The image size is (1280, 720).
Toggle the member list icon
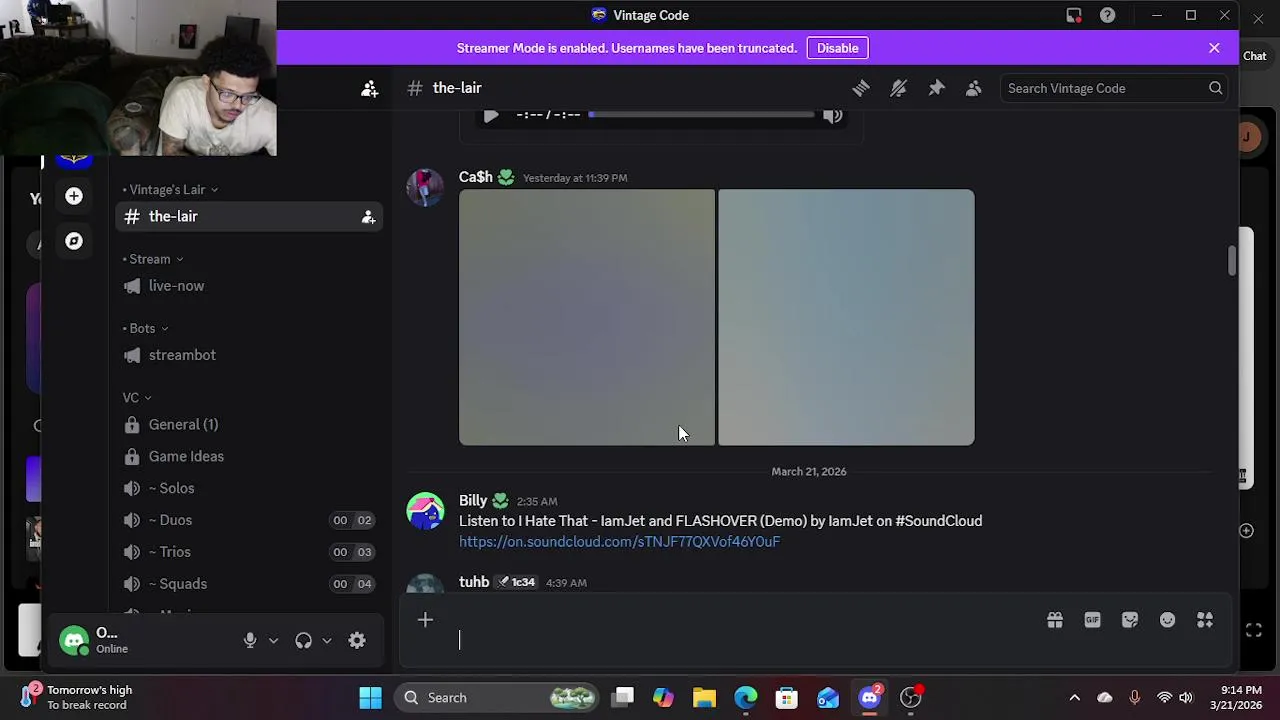coord(973,88)
